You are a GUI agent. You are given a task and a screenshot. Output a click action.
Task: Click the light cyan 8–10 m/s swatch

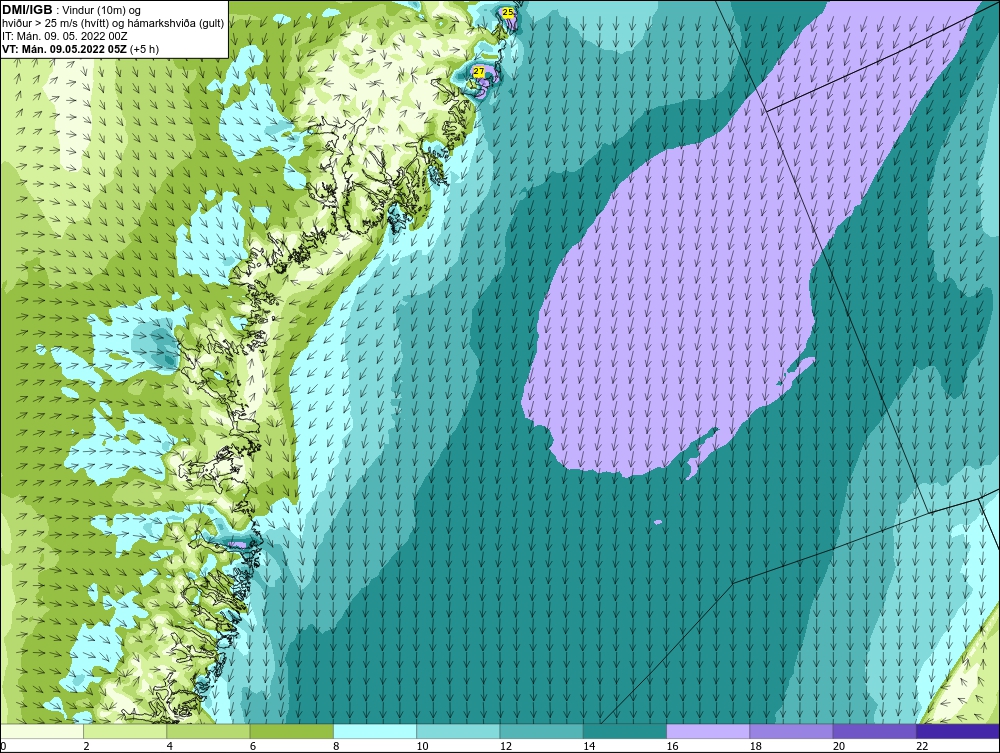pos(375,731)
